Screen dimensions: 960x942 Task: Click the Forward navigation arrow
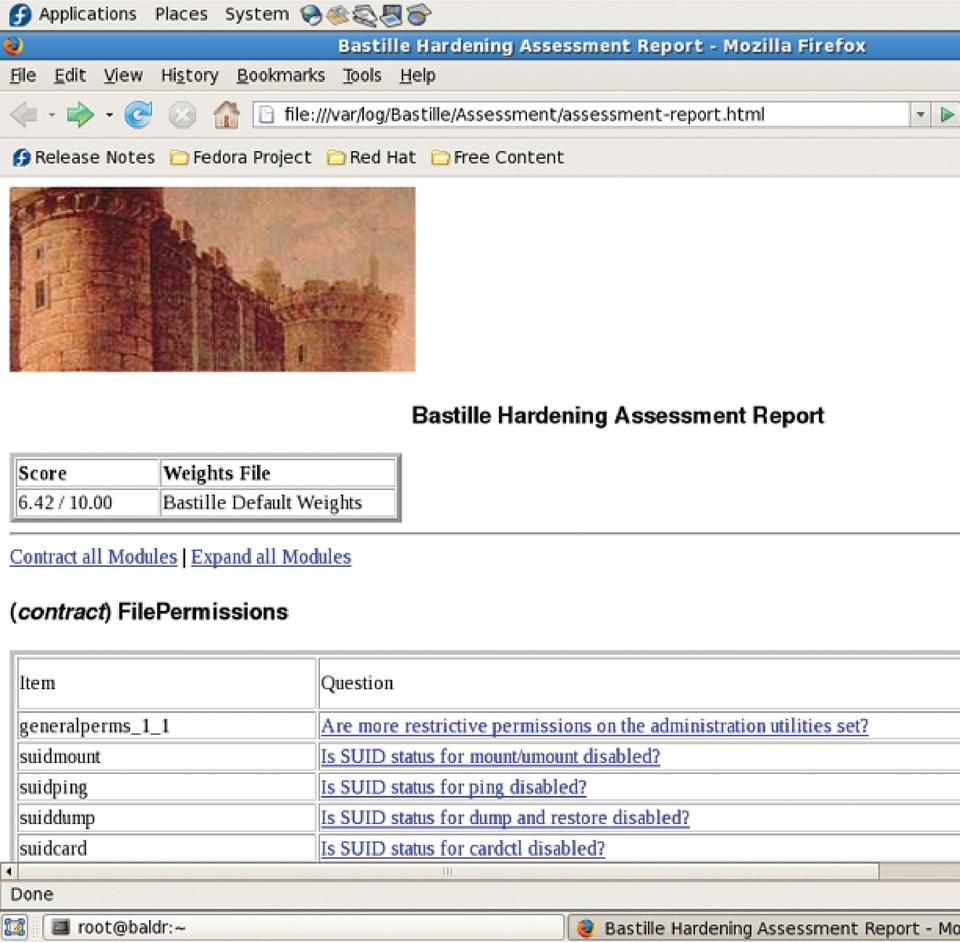click(x=80, y=115)
